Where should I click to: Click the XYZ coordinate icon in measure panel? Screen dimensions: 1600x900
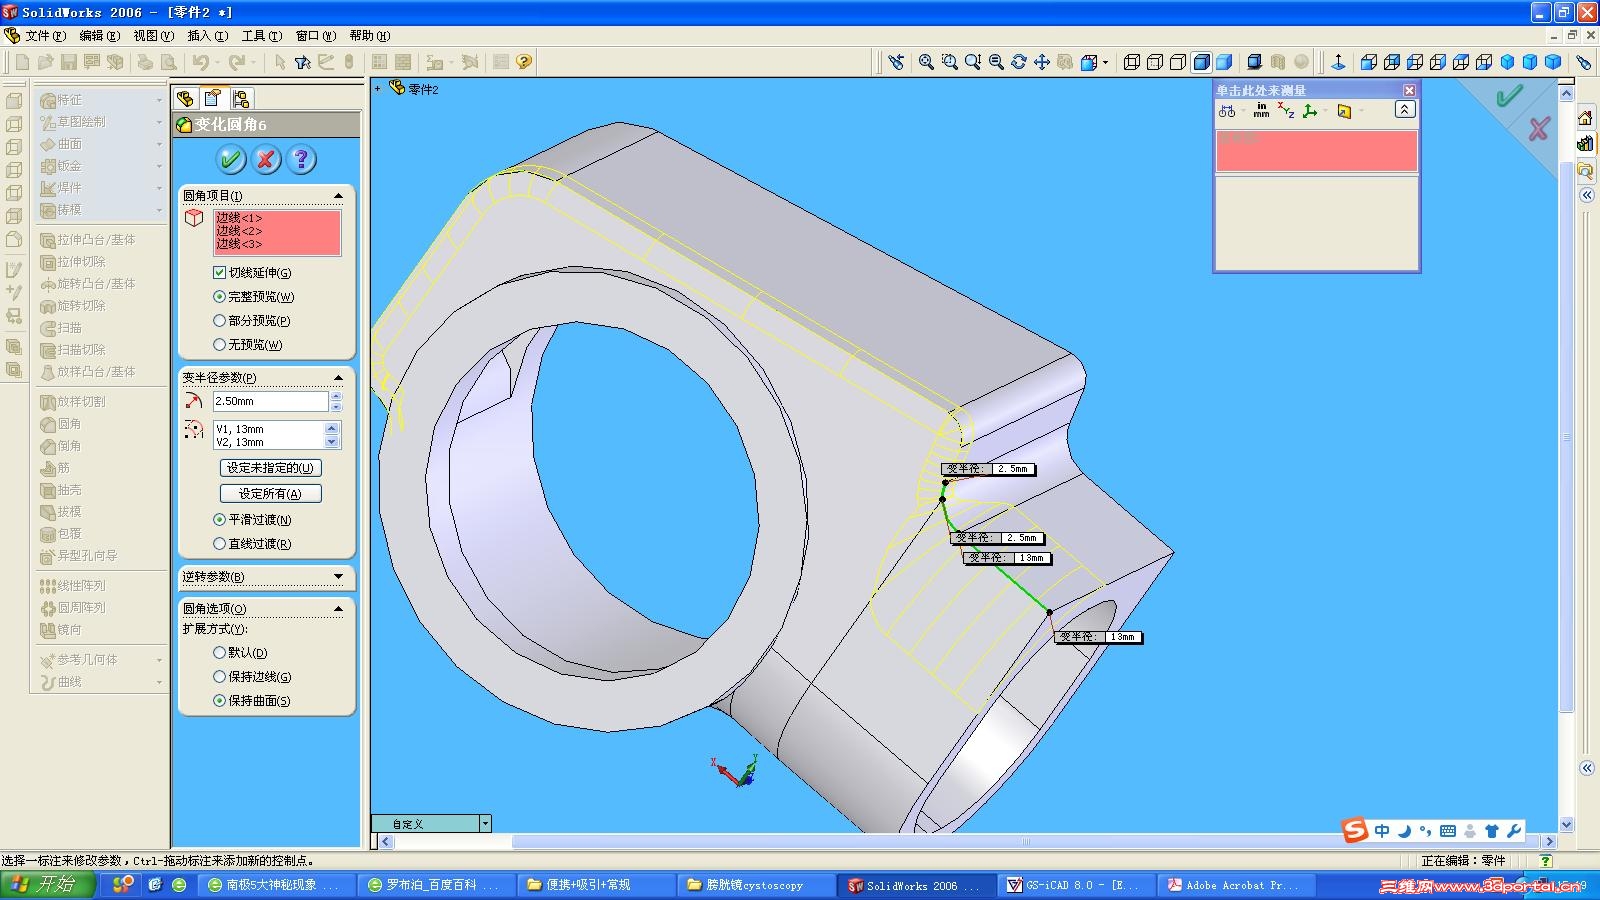(x=1286, y=110)
